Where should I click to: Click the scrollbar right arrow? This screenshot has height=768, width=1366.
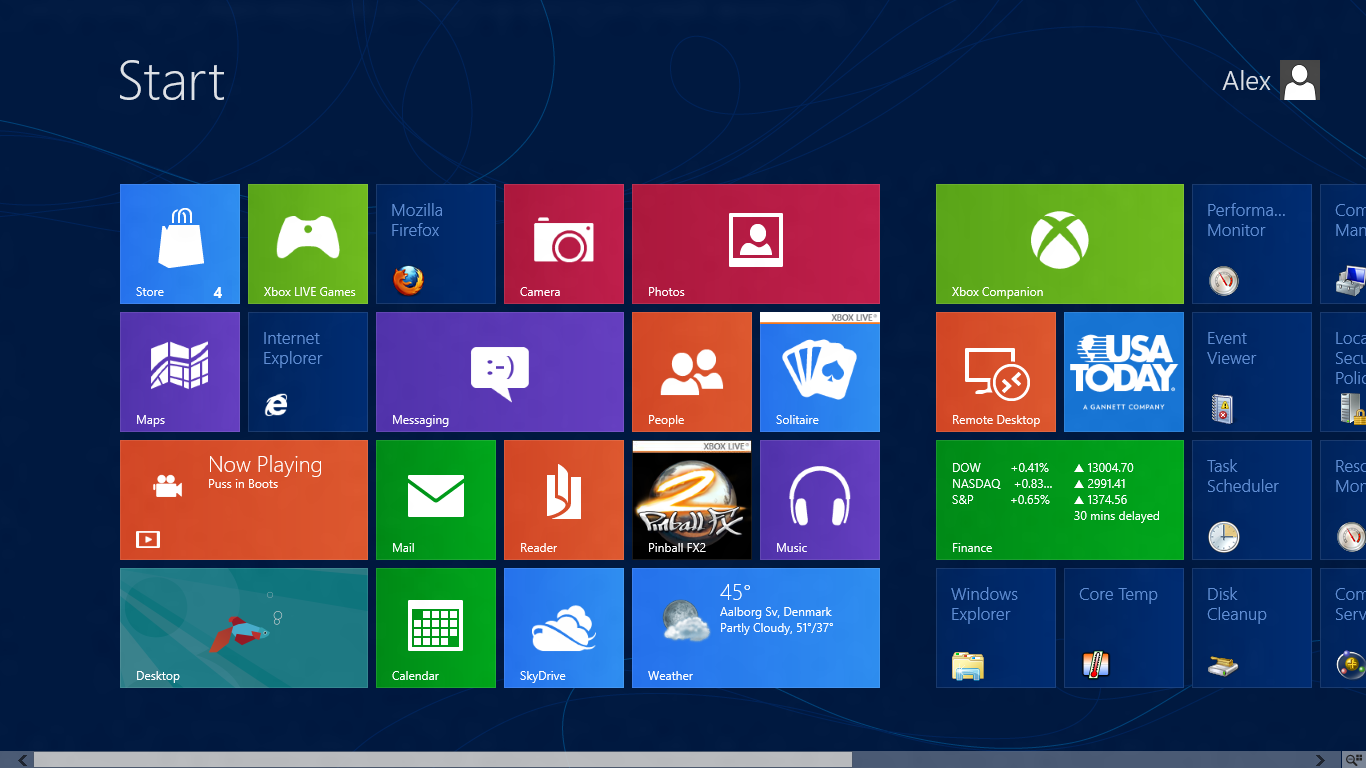pyautogui.click(x=1321, y=760)
